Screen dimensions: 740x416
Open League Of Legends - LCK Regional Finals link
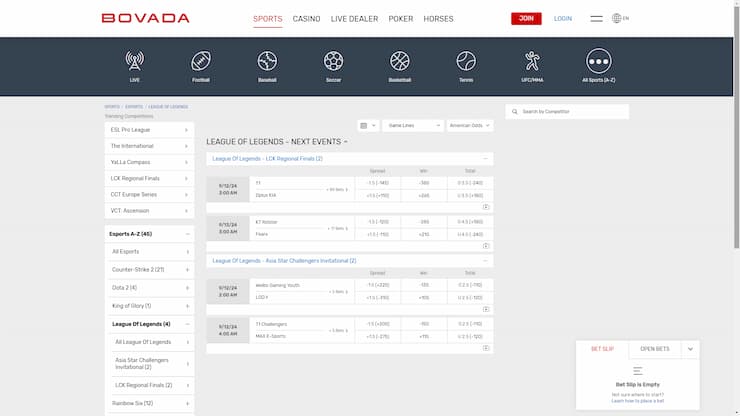pos(268,159)
